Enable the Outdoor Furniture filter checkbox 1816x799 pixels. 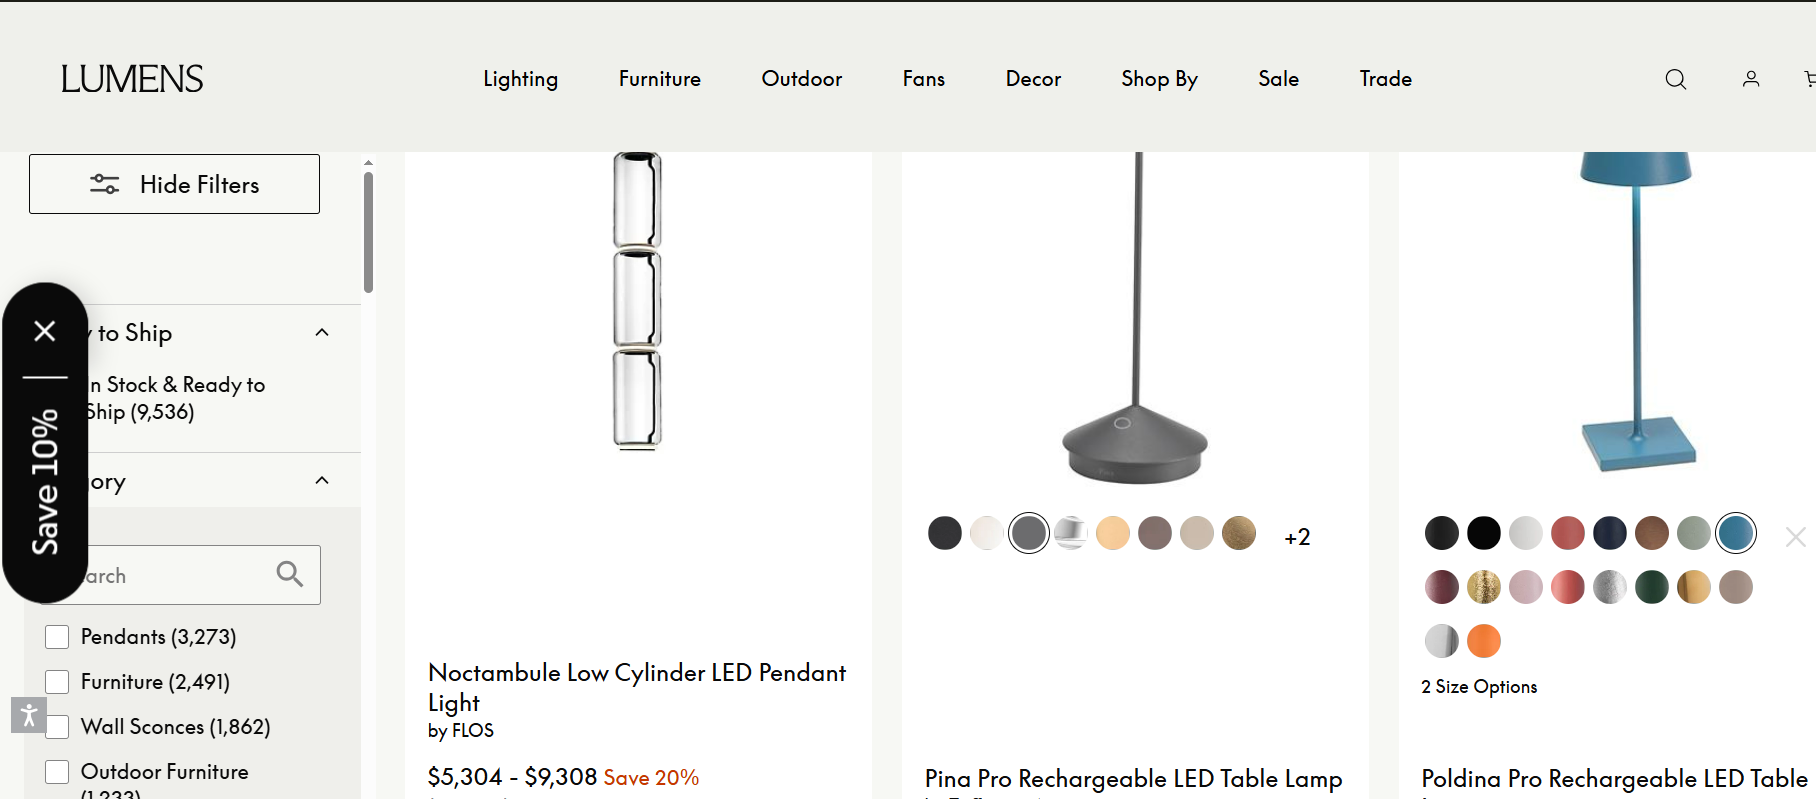[57, 772]
